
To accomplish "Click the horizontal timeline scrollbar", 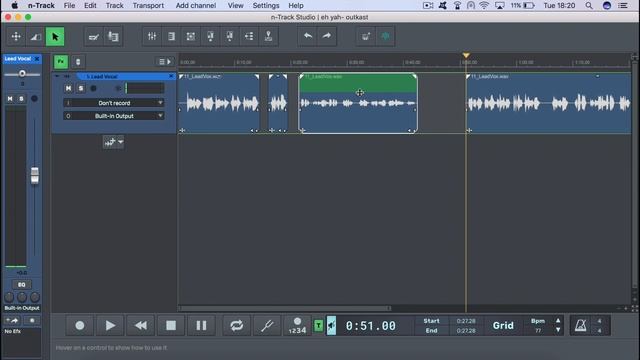I will [x=284, y=308].
